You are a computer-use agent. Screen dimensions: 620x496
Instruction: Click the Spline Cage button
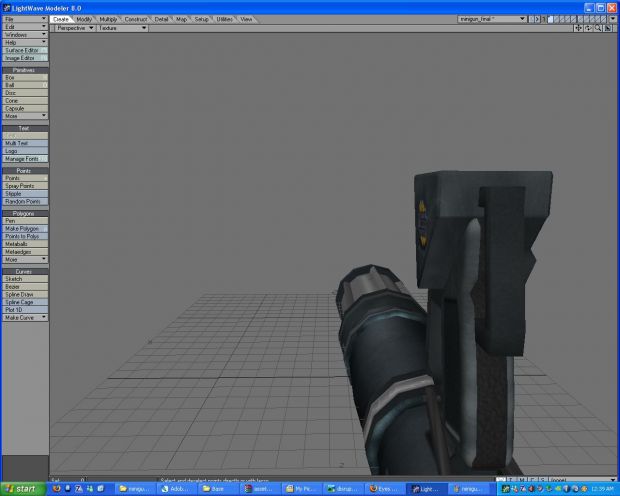(x=25, y=302)
